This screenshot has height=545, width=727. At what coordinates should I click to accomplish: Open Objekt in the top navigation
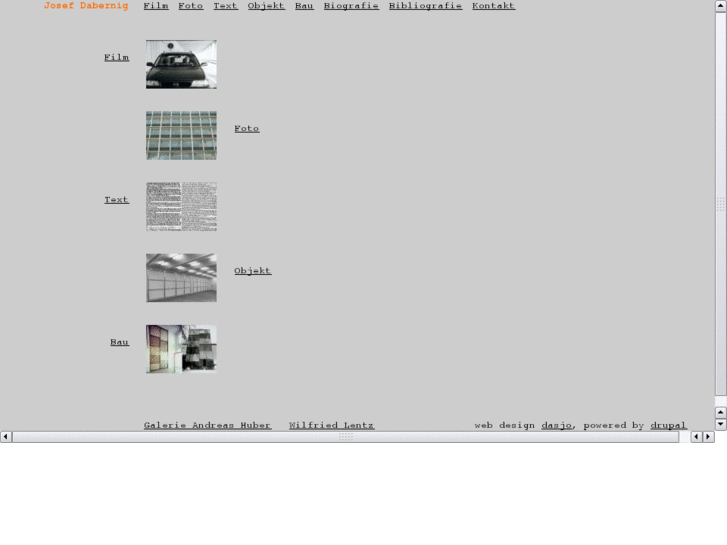click(x=266, y=6)
